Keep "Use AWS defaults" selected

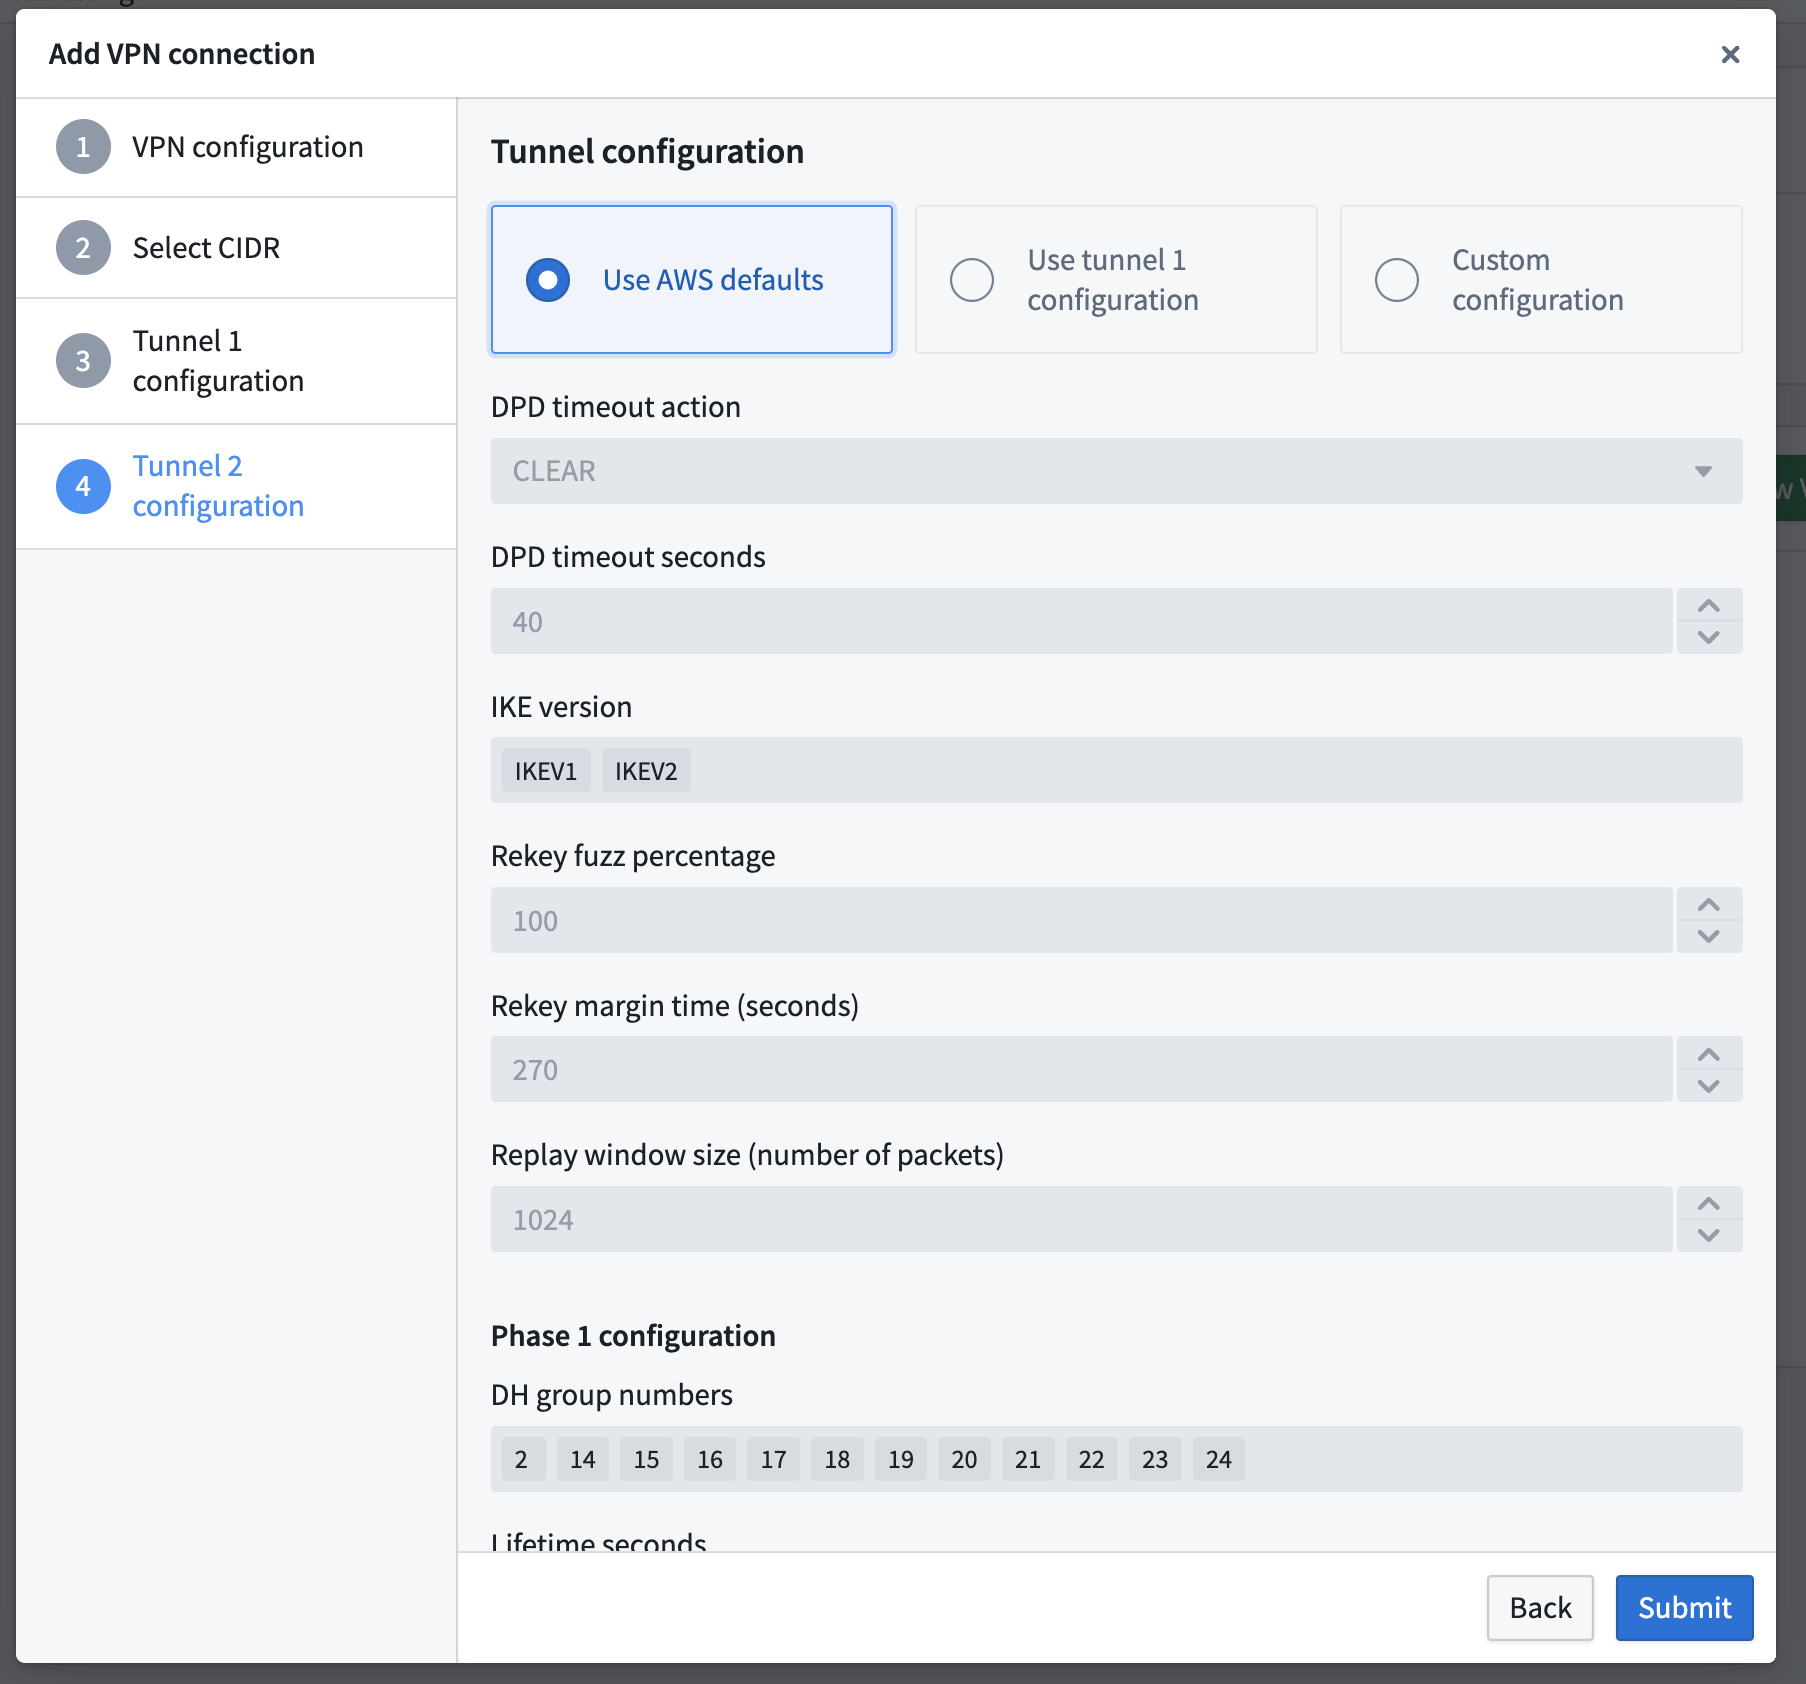coord(546,280)
